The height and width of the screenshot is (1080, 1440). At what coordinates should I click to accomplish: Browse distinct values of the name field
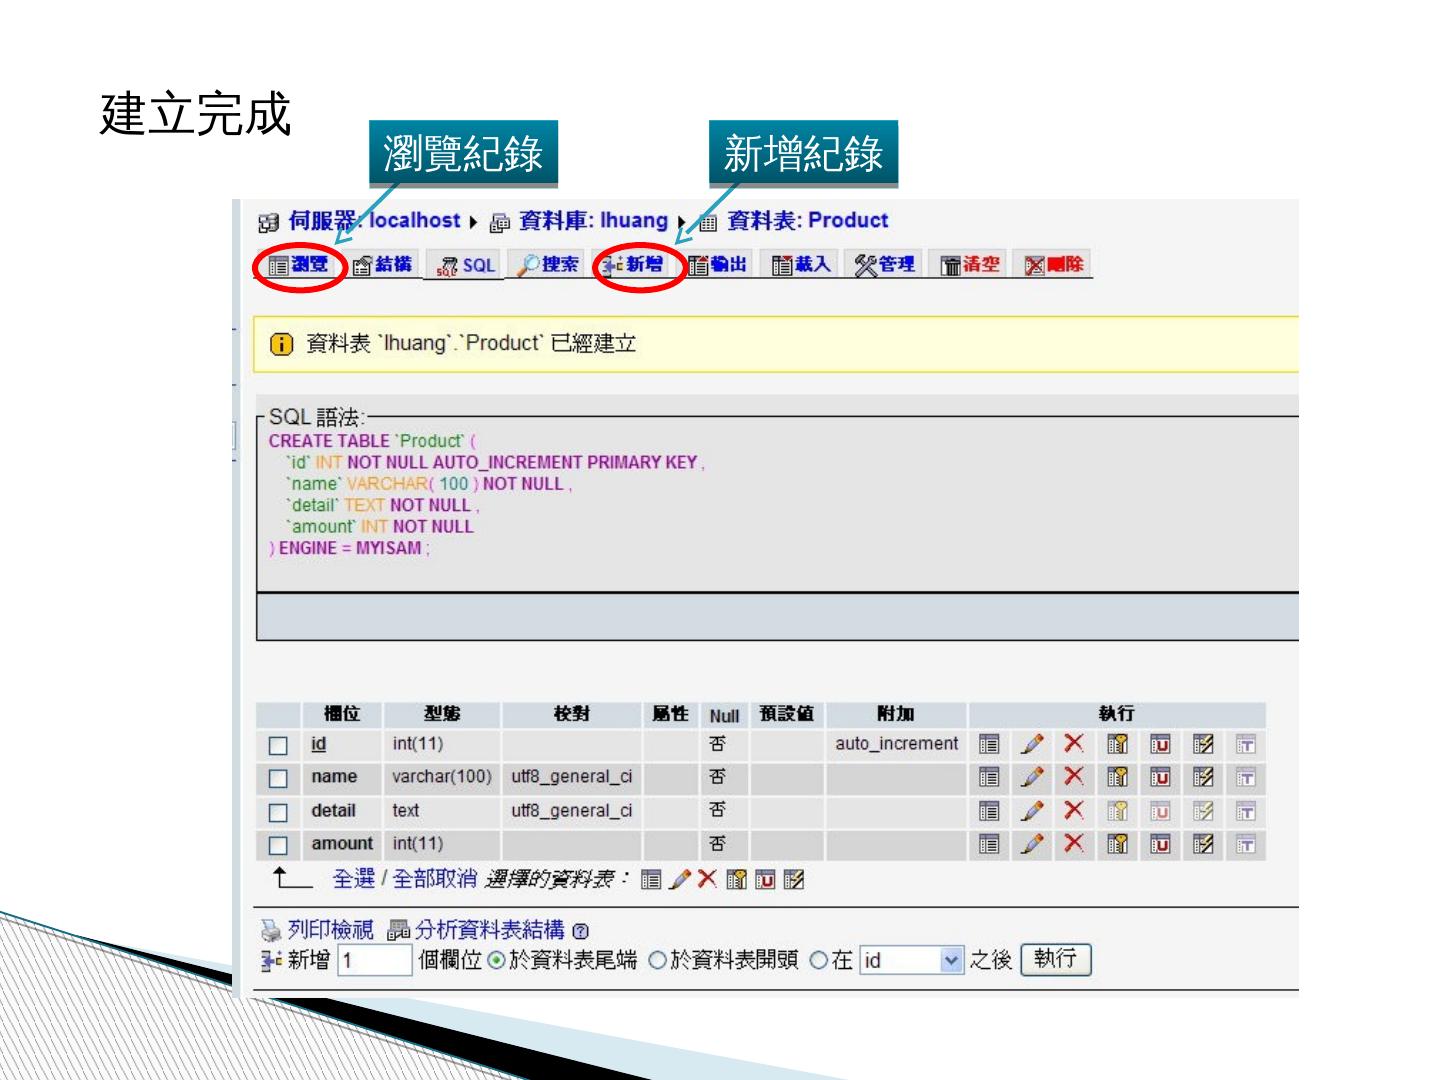coord(989,777)
